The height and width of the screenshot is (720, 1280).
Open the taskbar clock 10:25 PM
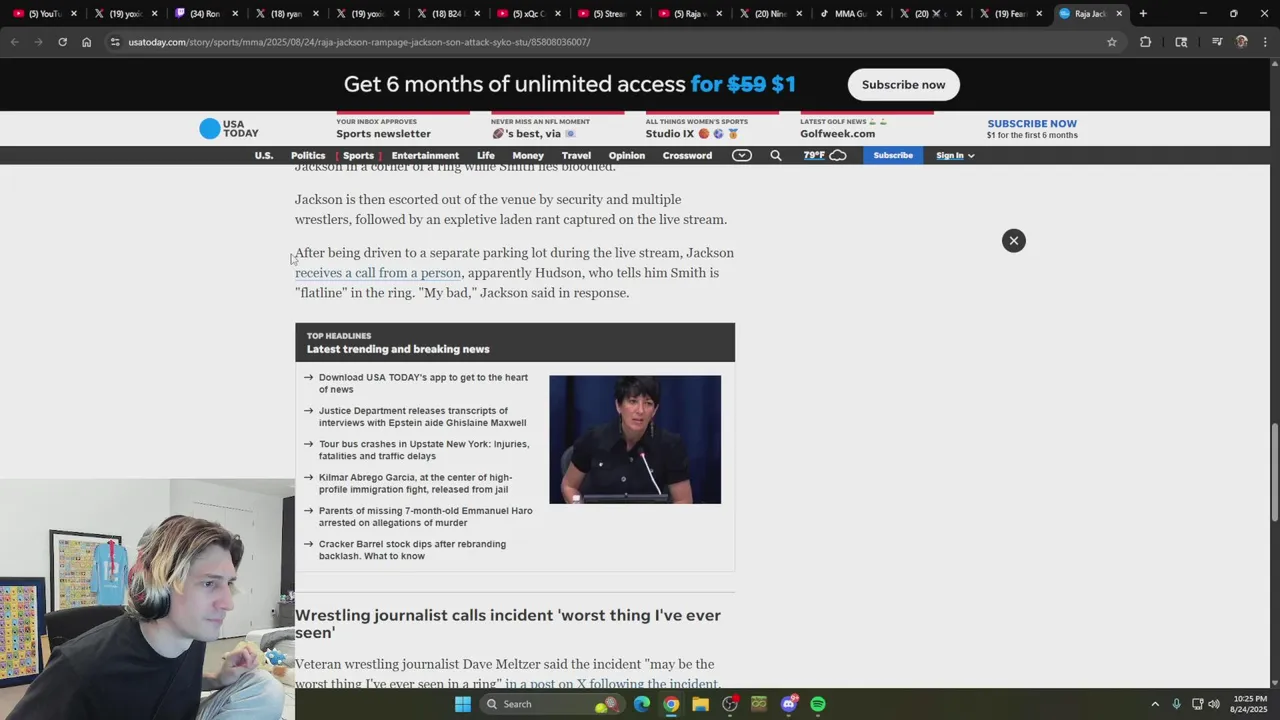[1250, 704]
